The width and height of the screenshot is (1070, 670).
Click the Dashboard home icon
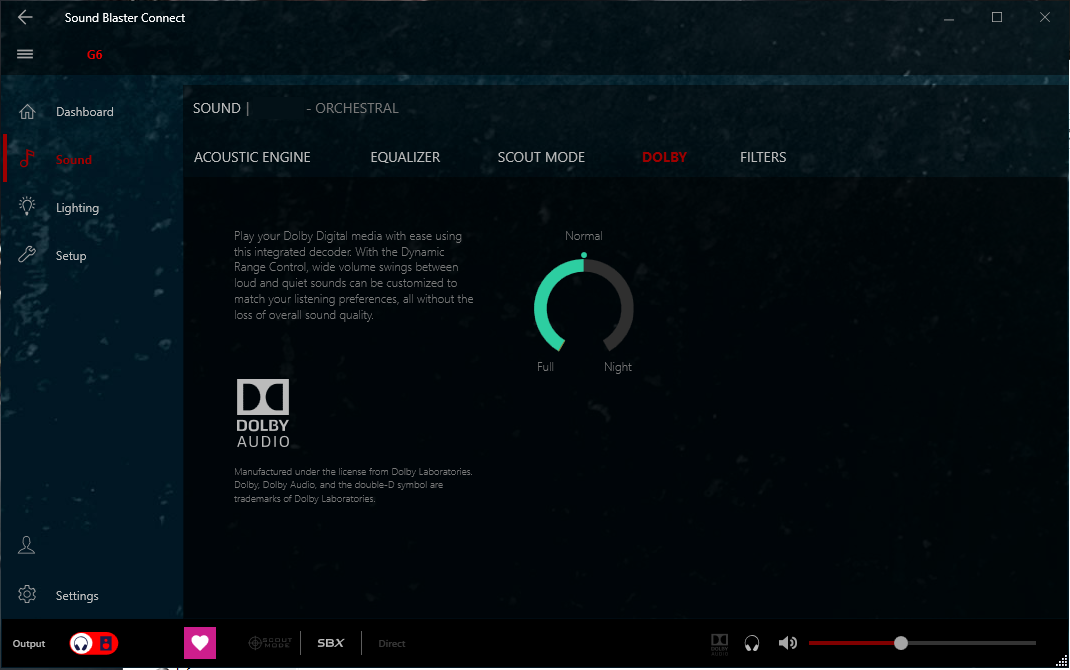27,111
